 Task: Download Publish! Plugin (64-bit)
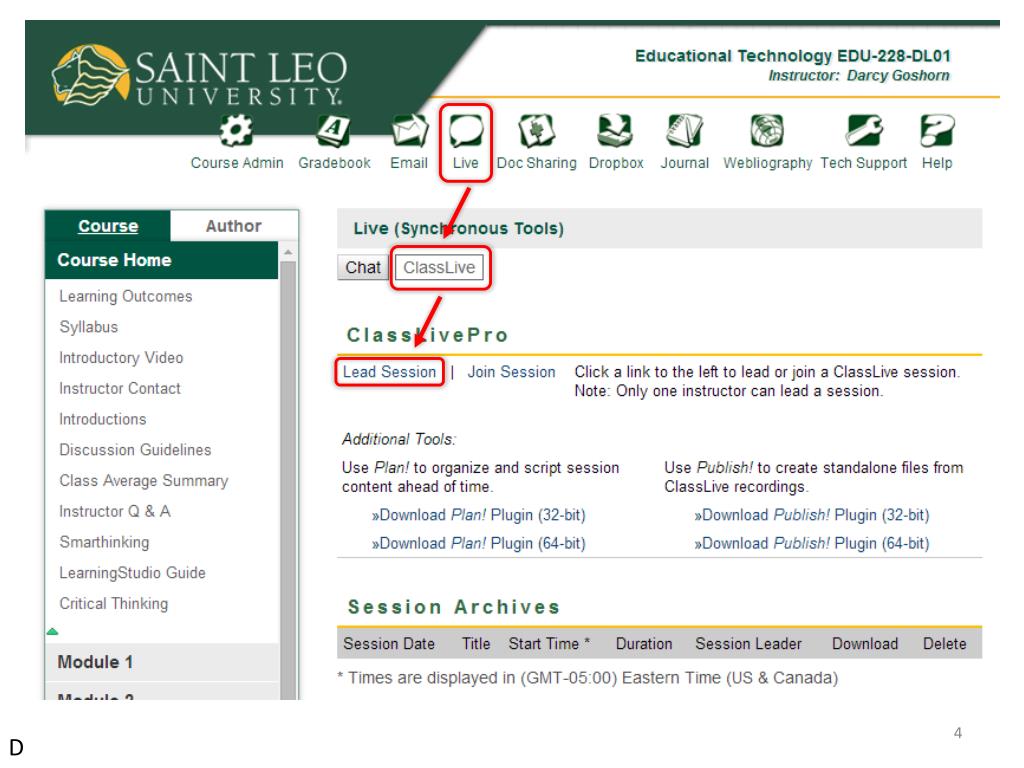812,543
